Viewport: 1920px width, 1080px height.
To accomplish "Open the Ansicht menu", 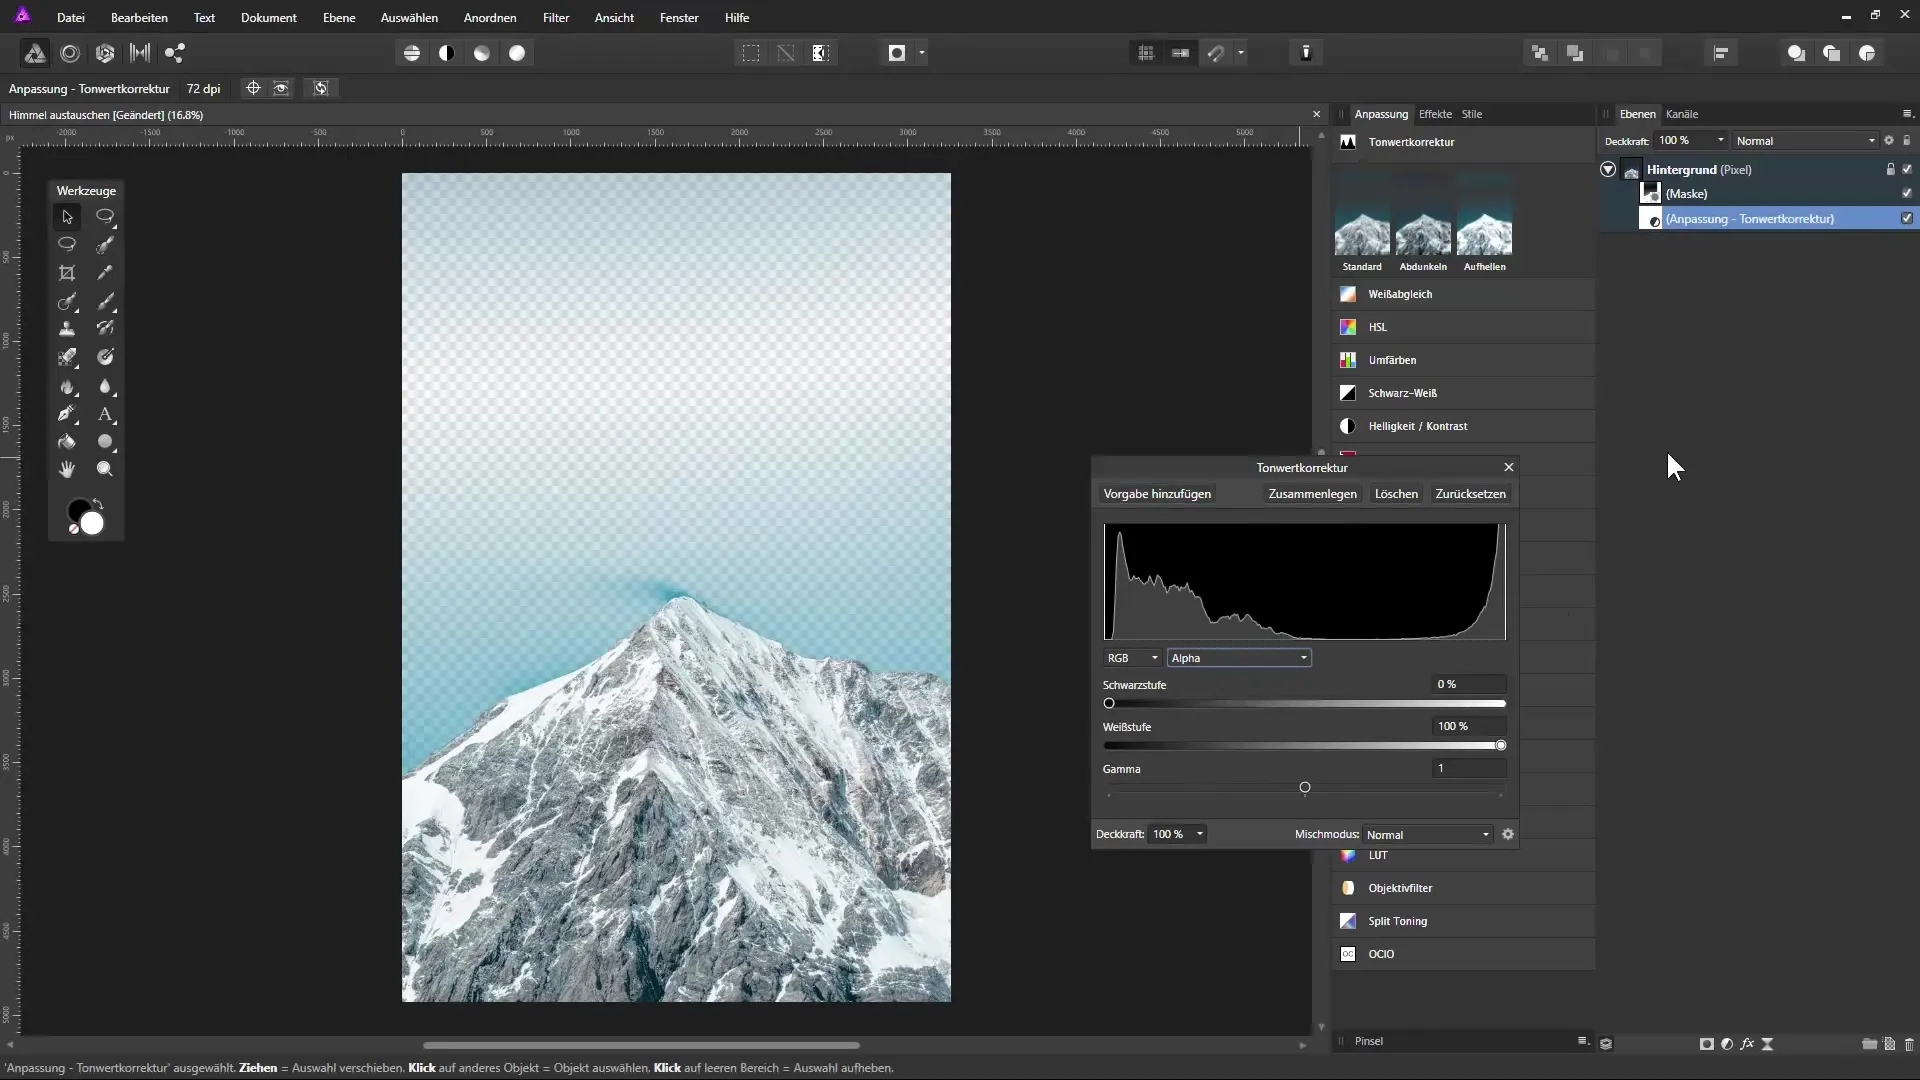I will (614, 18).
